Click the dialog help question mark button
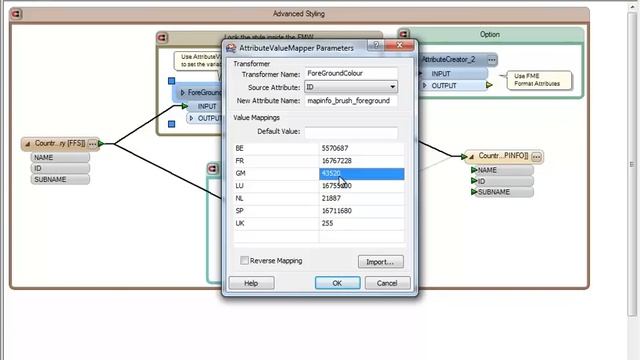The height and width of the screenshot is (360, 640). pos(376,45)
